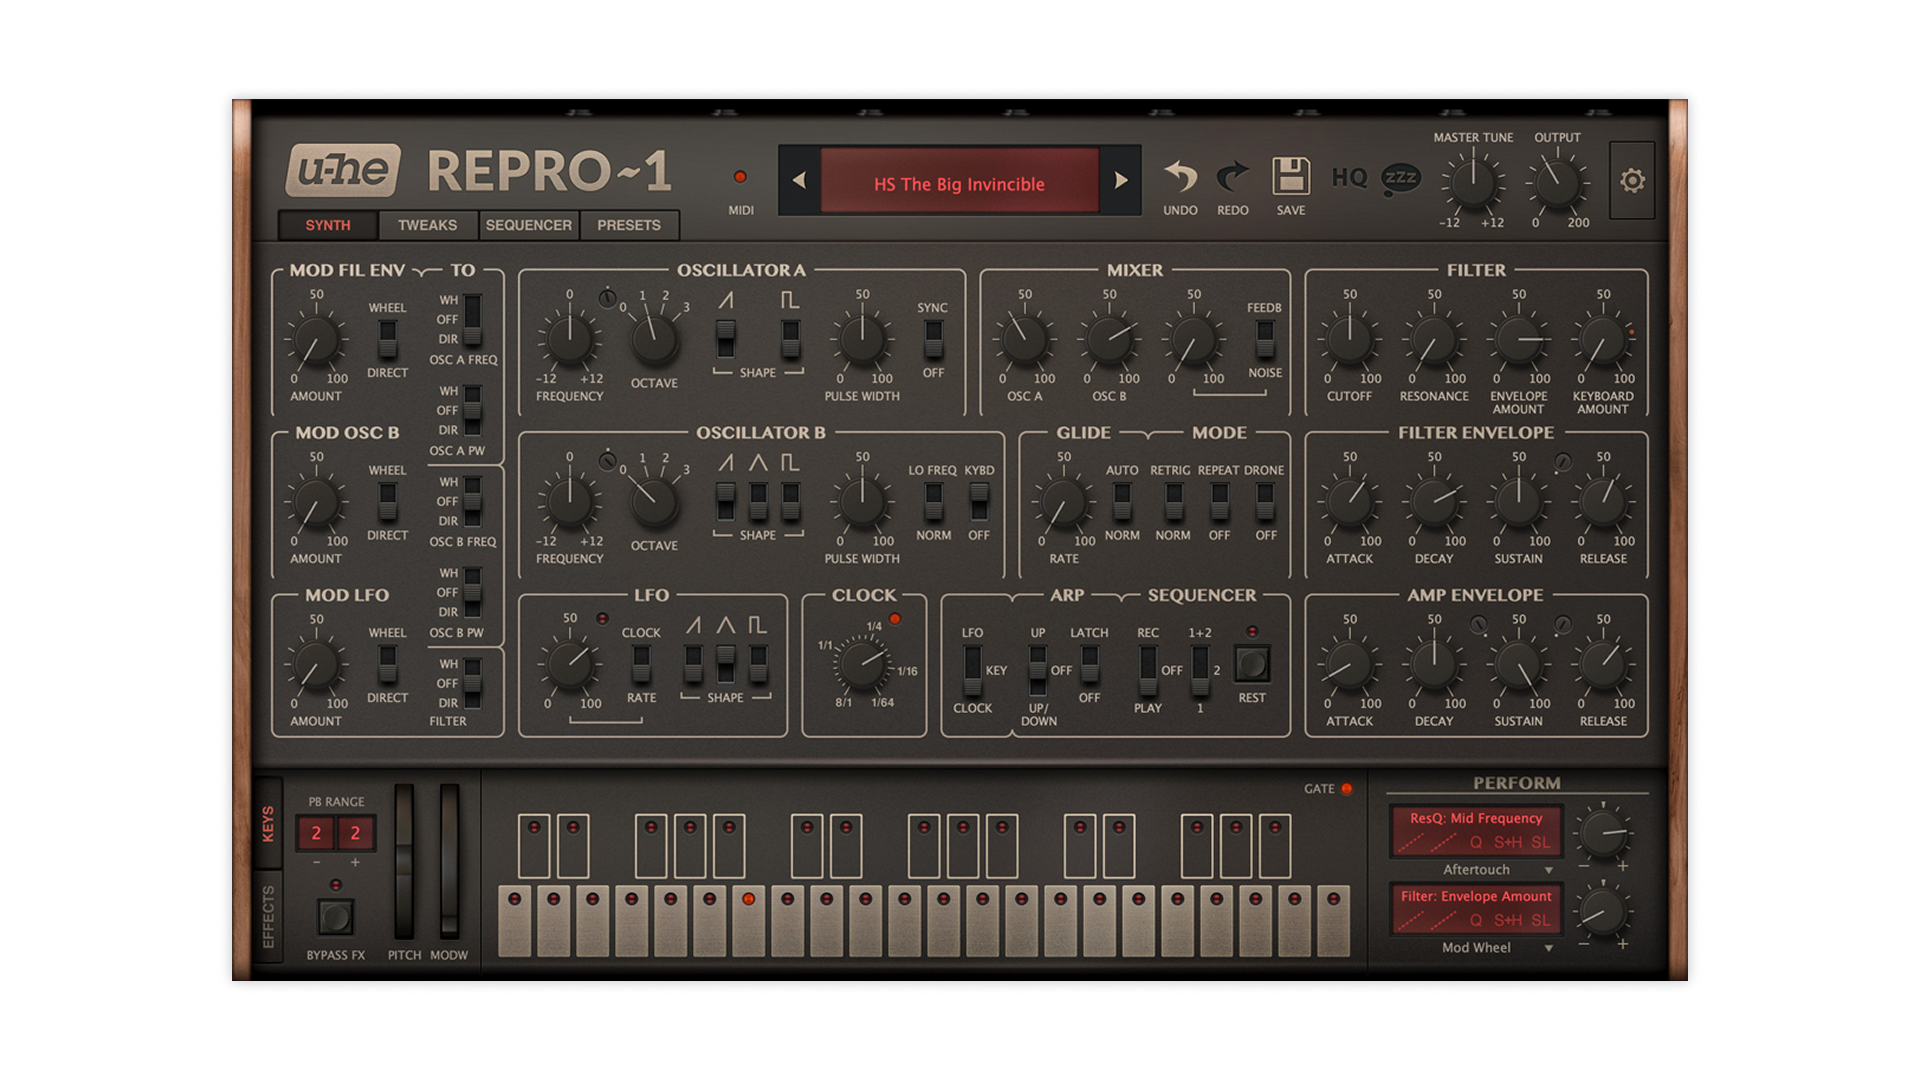The height and width of the screenshot is (1080, 1920).
Task: Switch to the TWEAKS tab
Action: [x=428, y=225]
